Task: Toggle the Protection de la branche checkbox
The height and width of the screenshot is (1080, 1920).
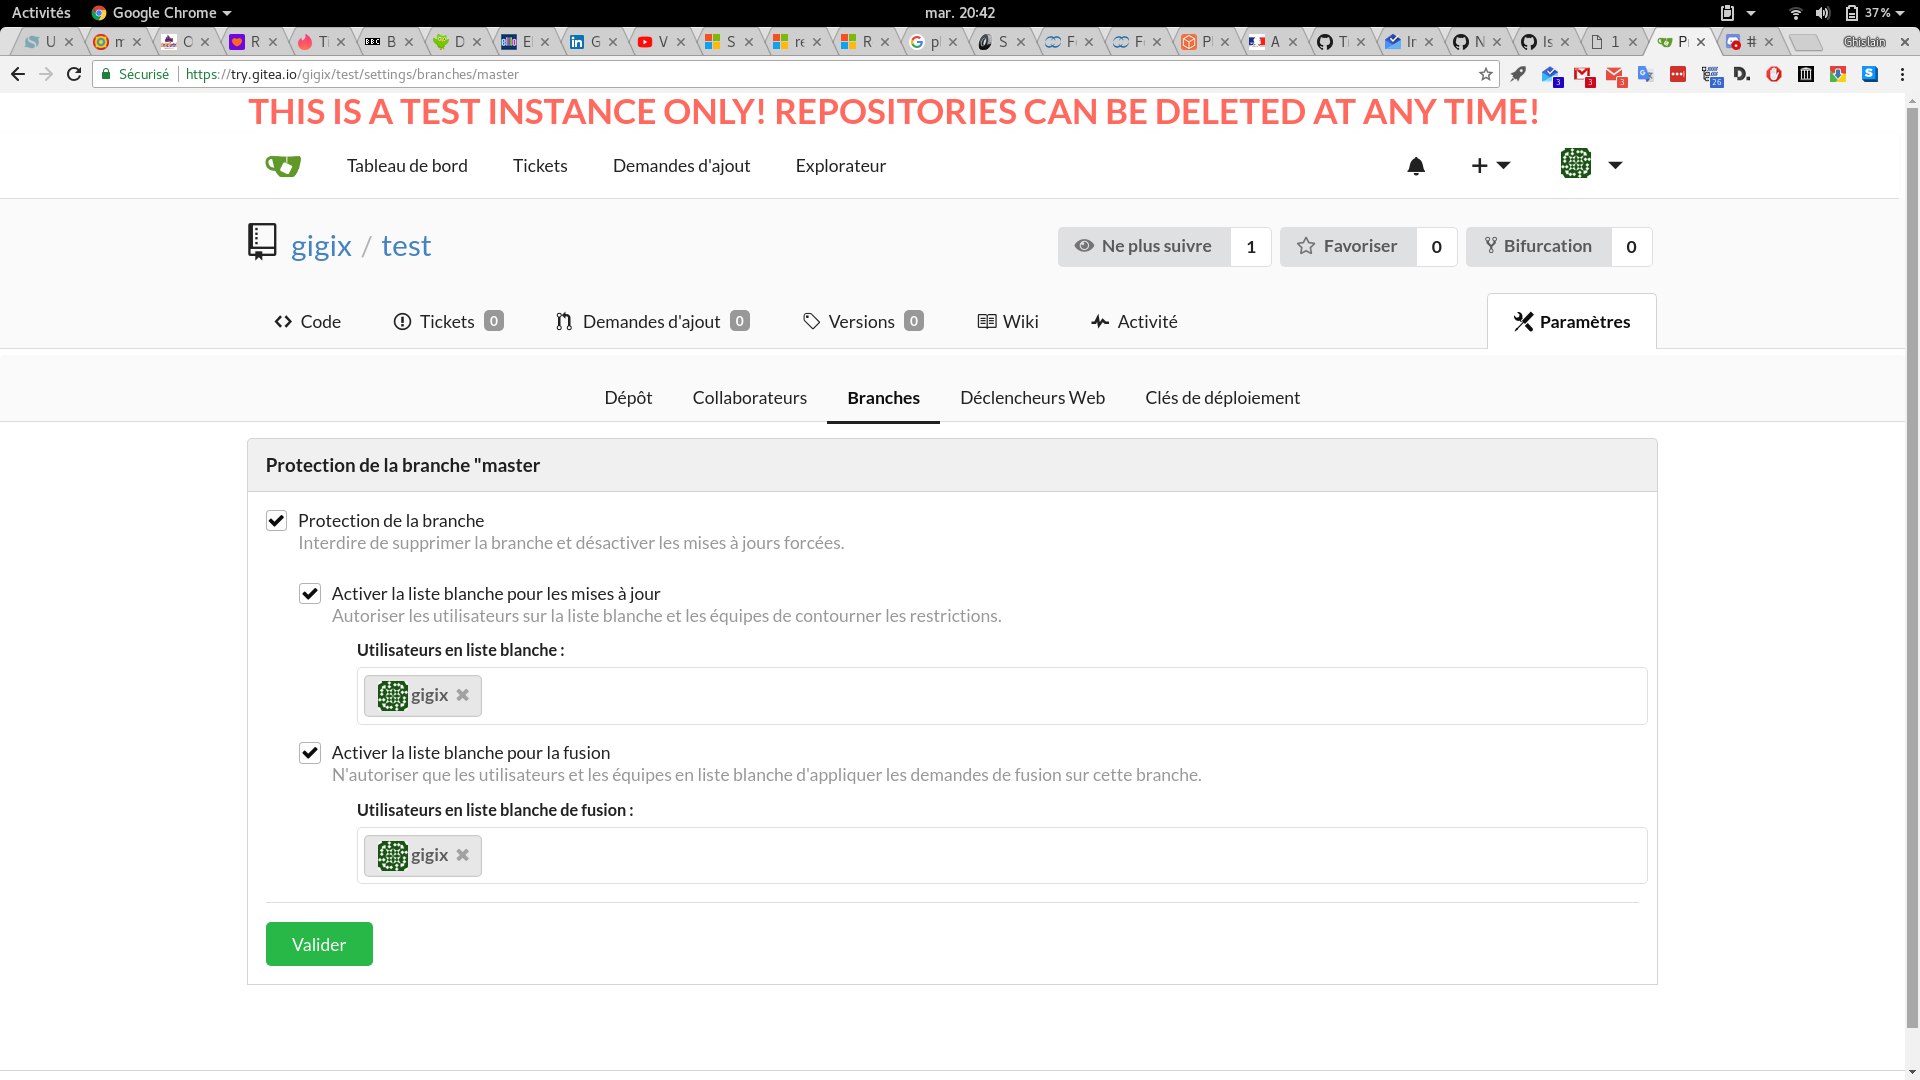Action: tap(277, 521)
